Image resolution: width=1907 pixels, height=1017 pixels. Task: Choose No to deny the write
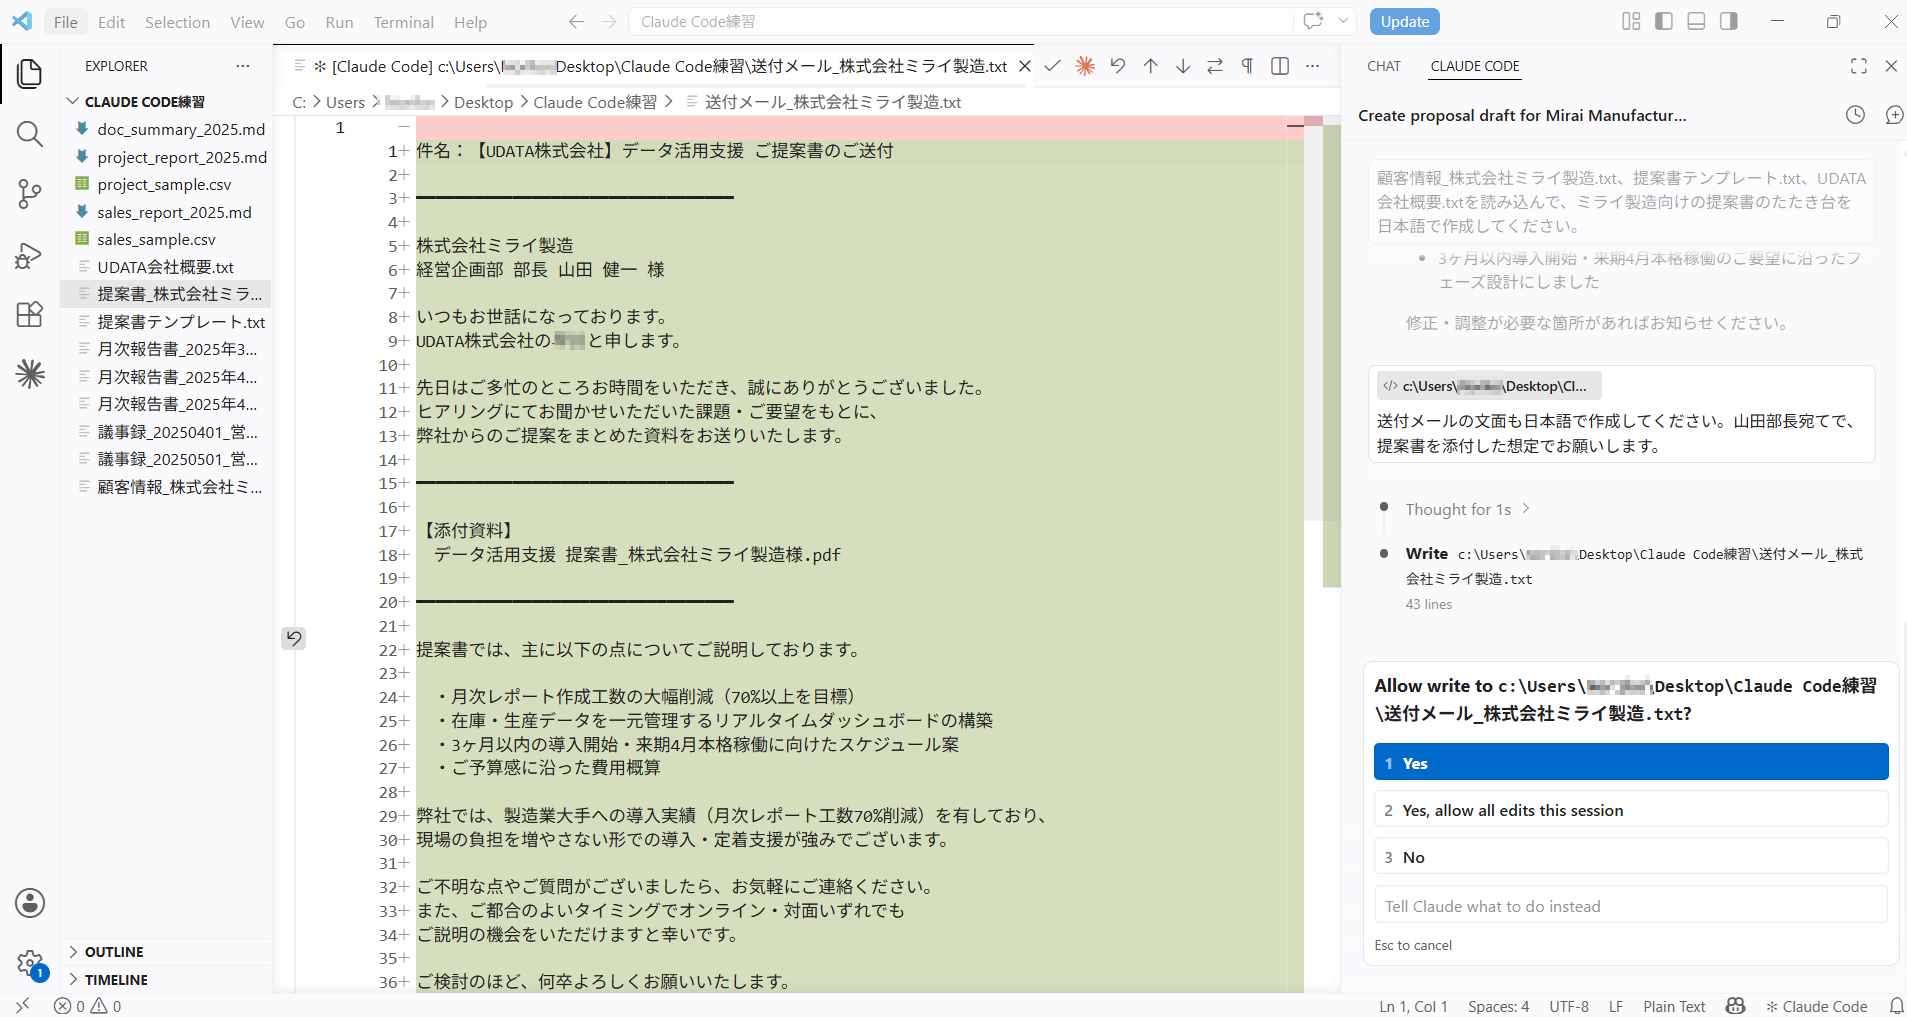click(x=1631, y=857)
